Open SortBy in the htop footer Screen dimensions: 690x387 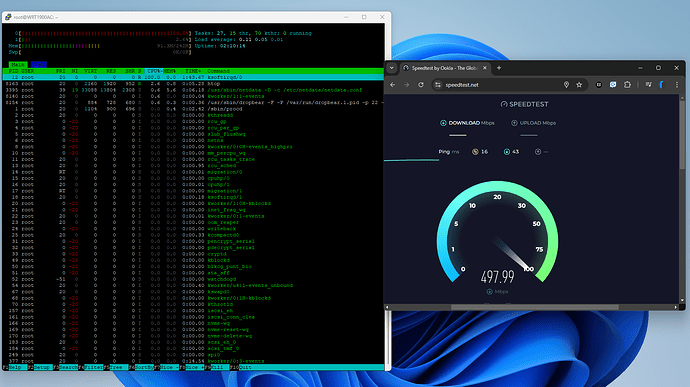coord(141,367)
